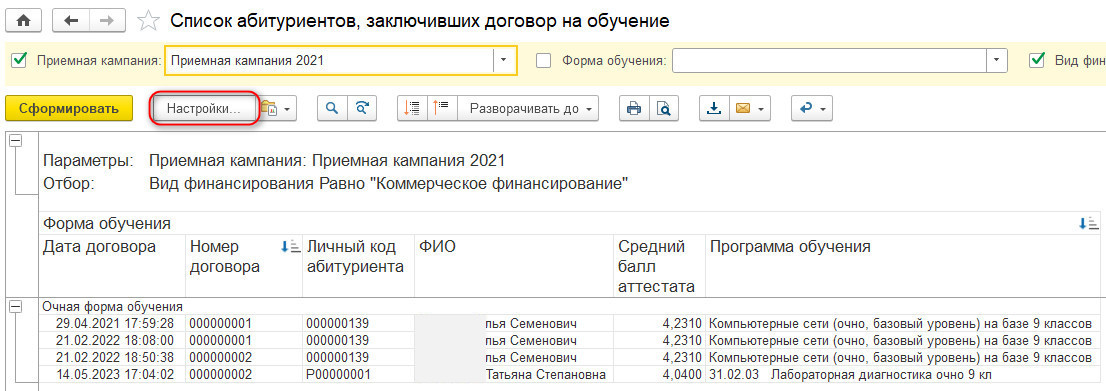Select Отбор filter description line
This screenshot has width=1106, height=391.
(x=336, y=185)
